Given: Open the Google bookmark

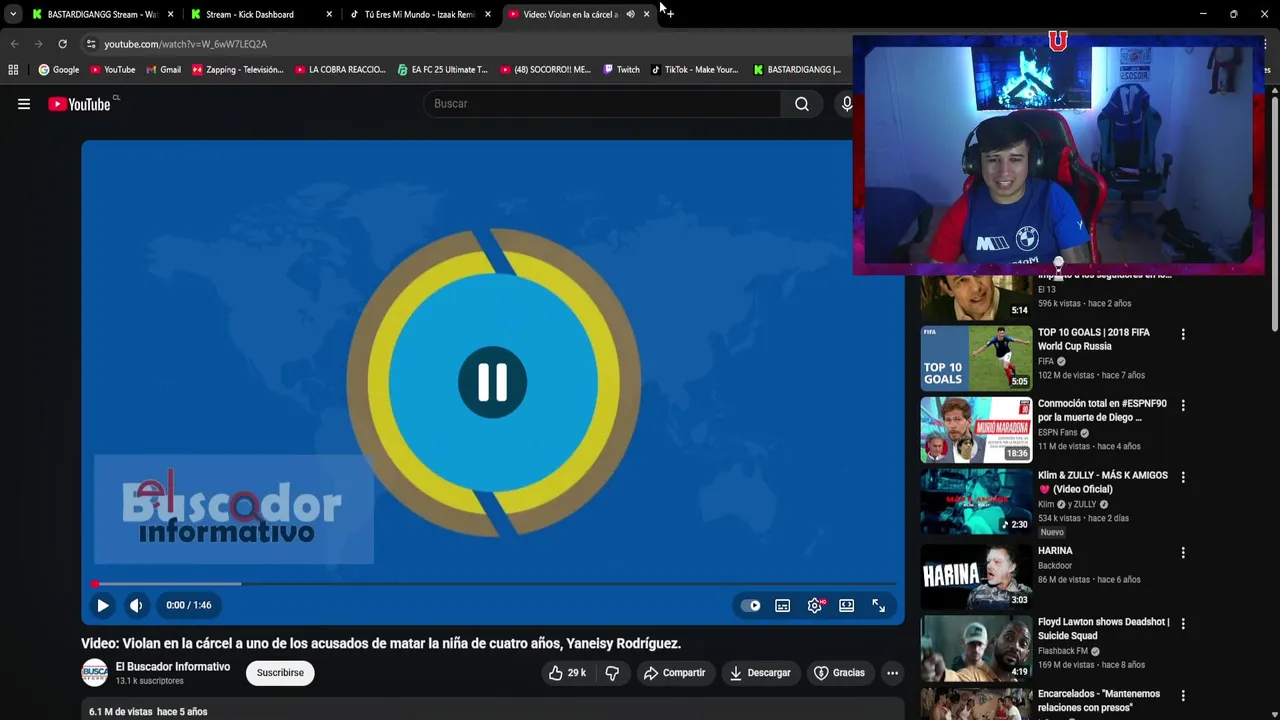Looking at the screenshot, I should coord(59,70).
